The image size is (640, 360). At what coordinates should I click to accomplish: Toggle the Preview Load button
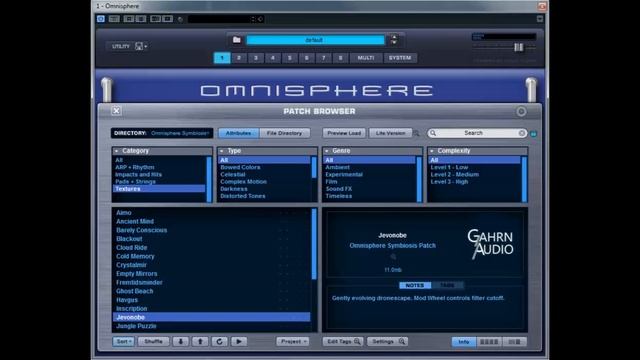(x=344, y=133)
